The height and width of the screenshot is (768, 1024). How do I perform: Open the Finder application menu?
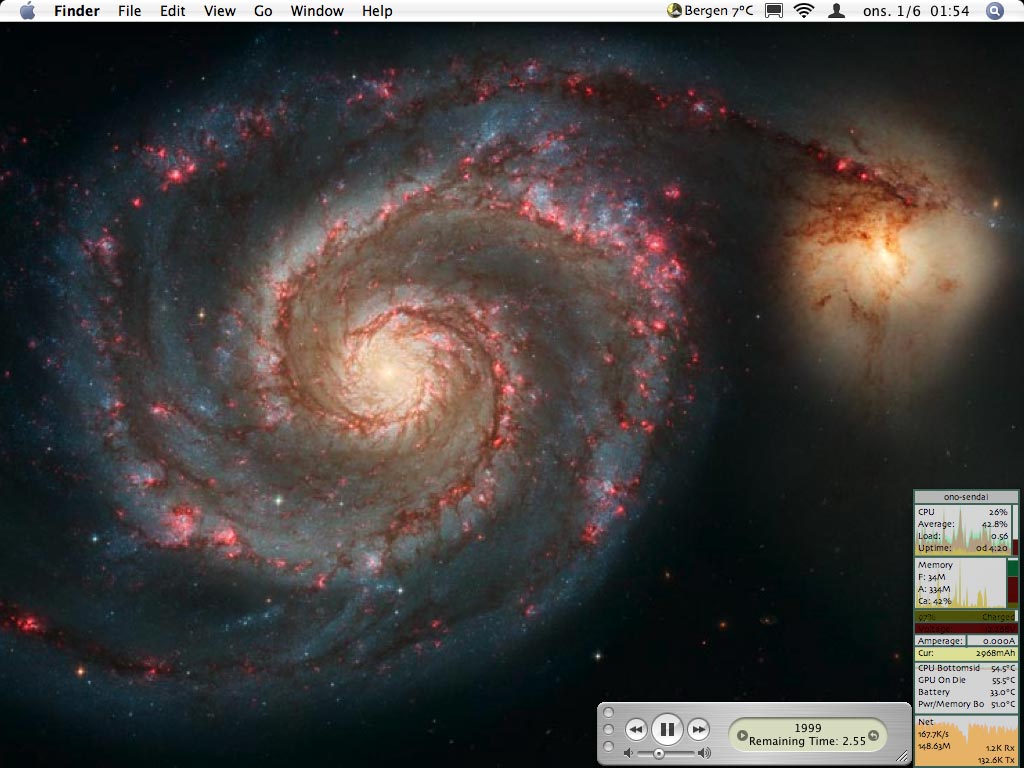pyautogui.click(x=76, y=11)
